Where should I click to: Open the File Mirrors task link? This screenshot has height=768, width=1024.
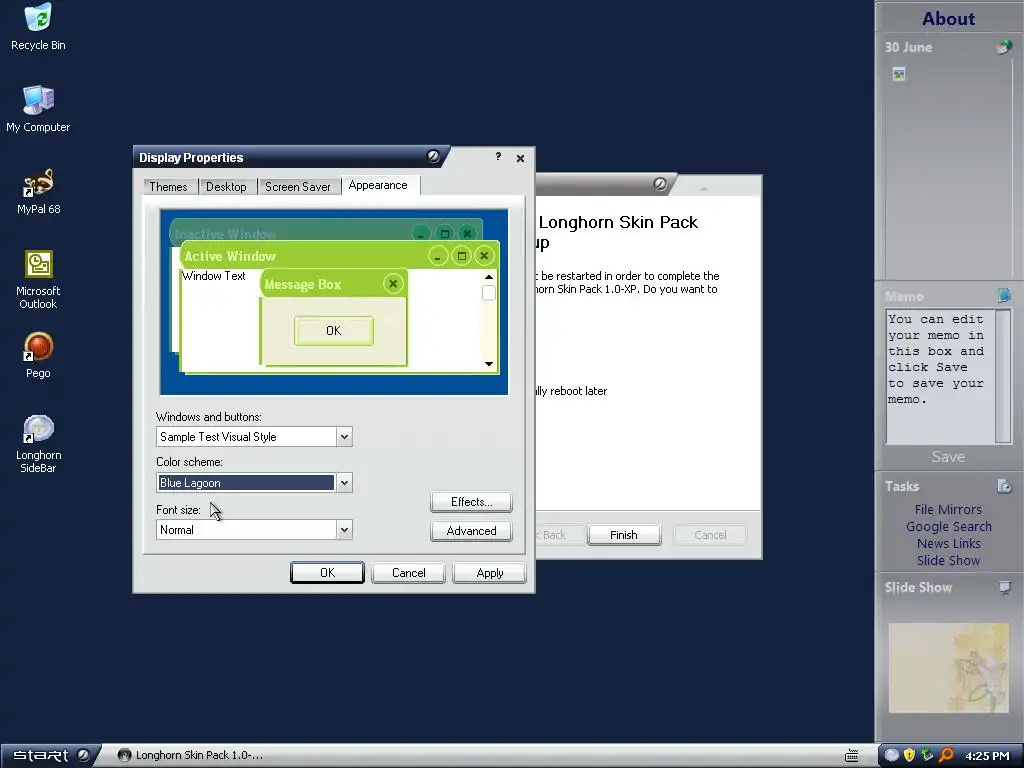(948, 509)
